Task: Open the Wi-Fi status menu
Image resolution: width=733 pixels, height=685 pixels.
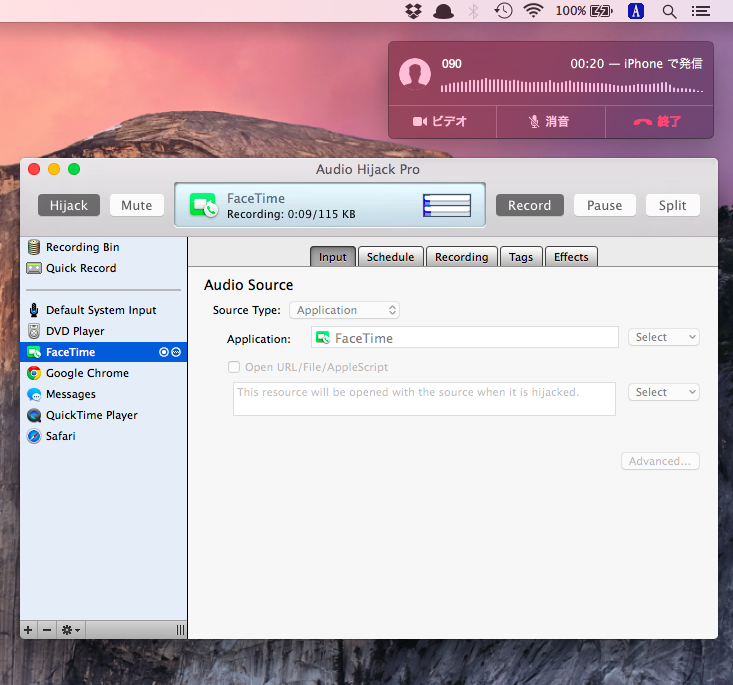Action: [533, 10]
